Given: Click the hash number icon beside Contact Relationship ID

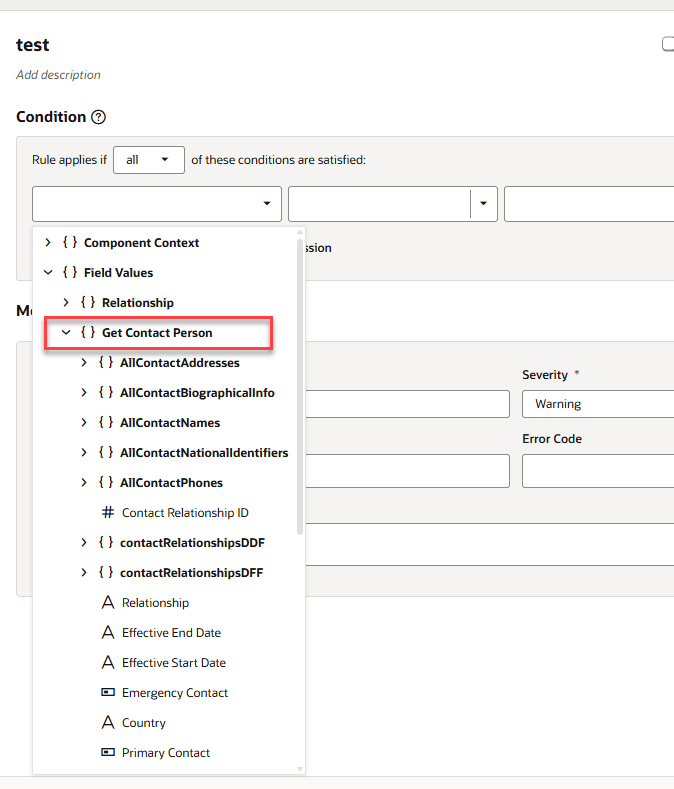Looking at the screenshot, I should (108, 513).
